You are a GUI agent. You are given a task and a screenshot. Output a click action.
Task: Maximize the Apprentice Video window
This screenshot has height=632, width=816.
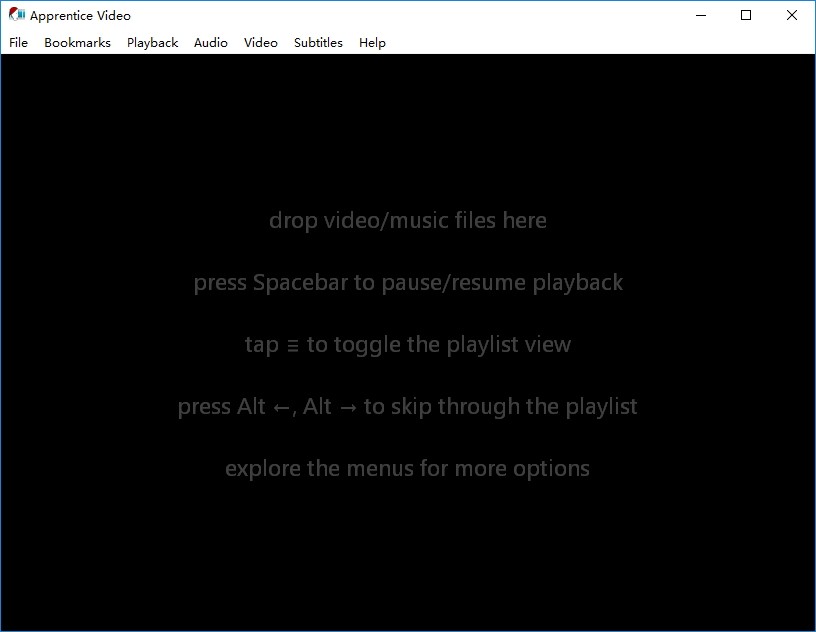click(x=746, y=15)
